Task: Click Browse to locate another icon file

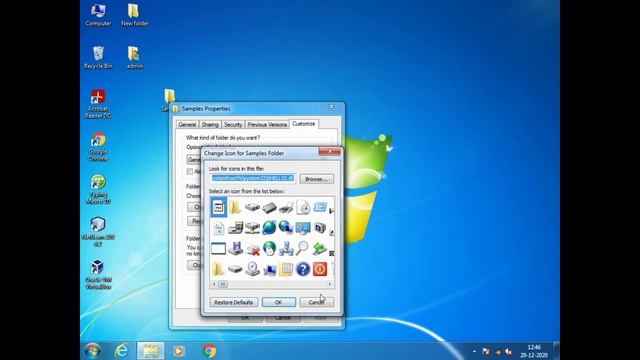Action: tap(316, 179)
